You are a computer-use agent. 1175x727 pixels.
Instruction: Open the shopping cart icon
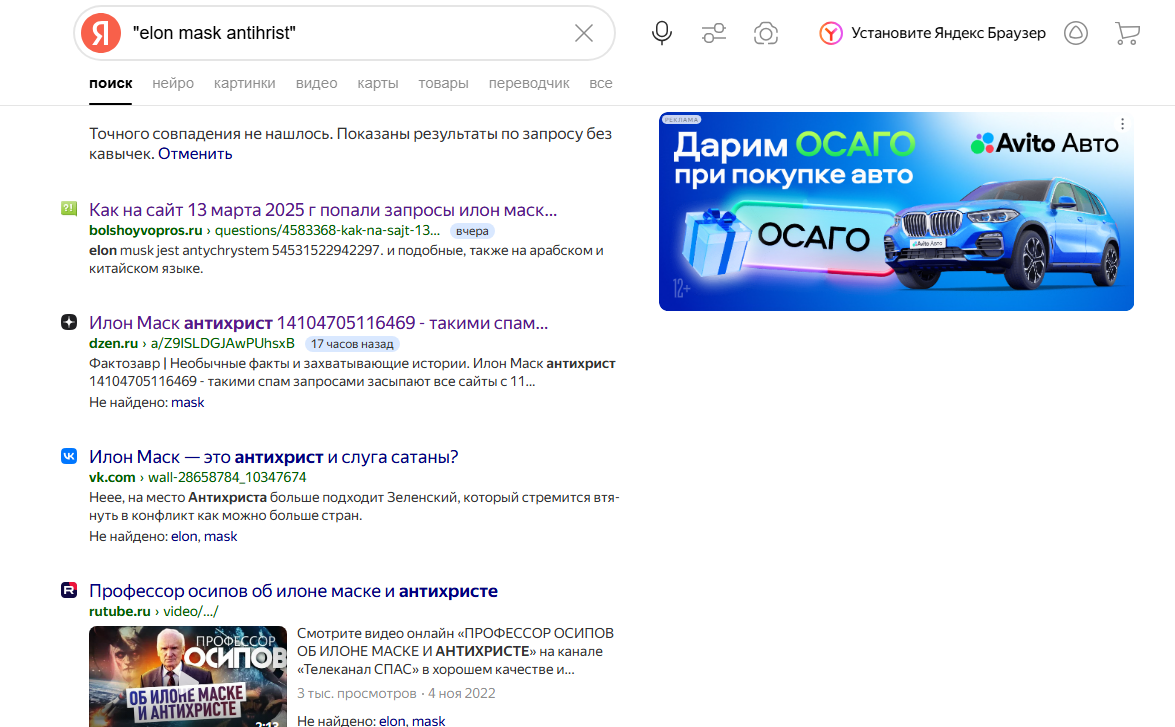(1127, 32)
